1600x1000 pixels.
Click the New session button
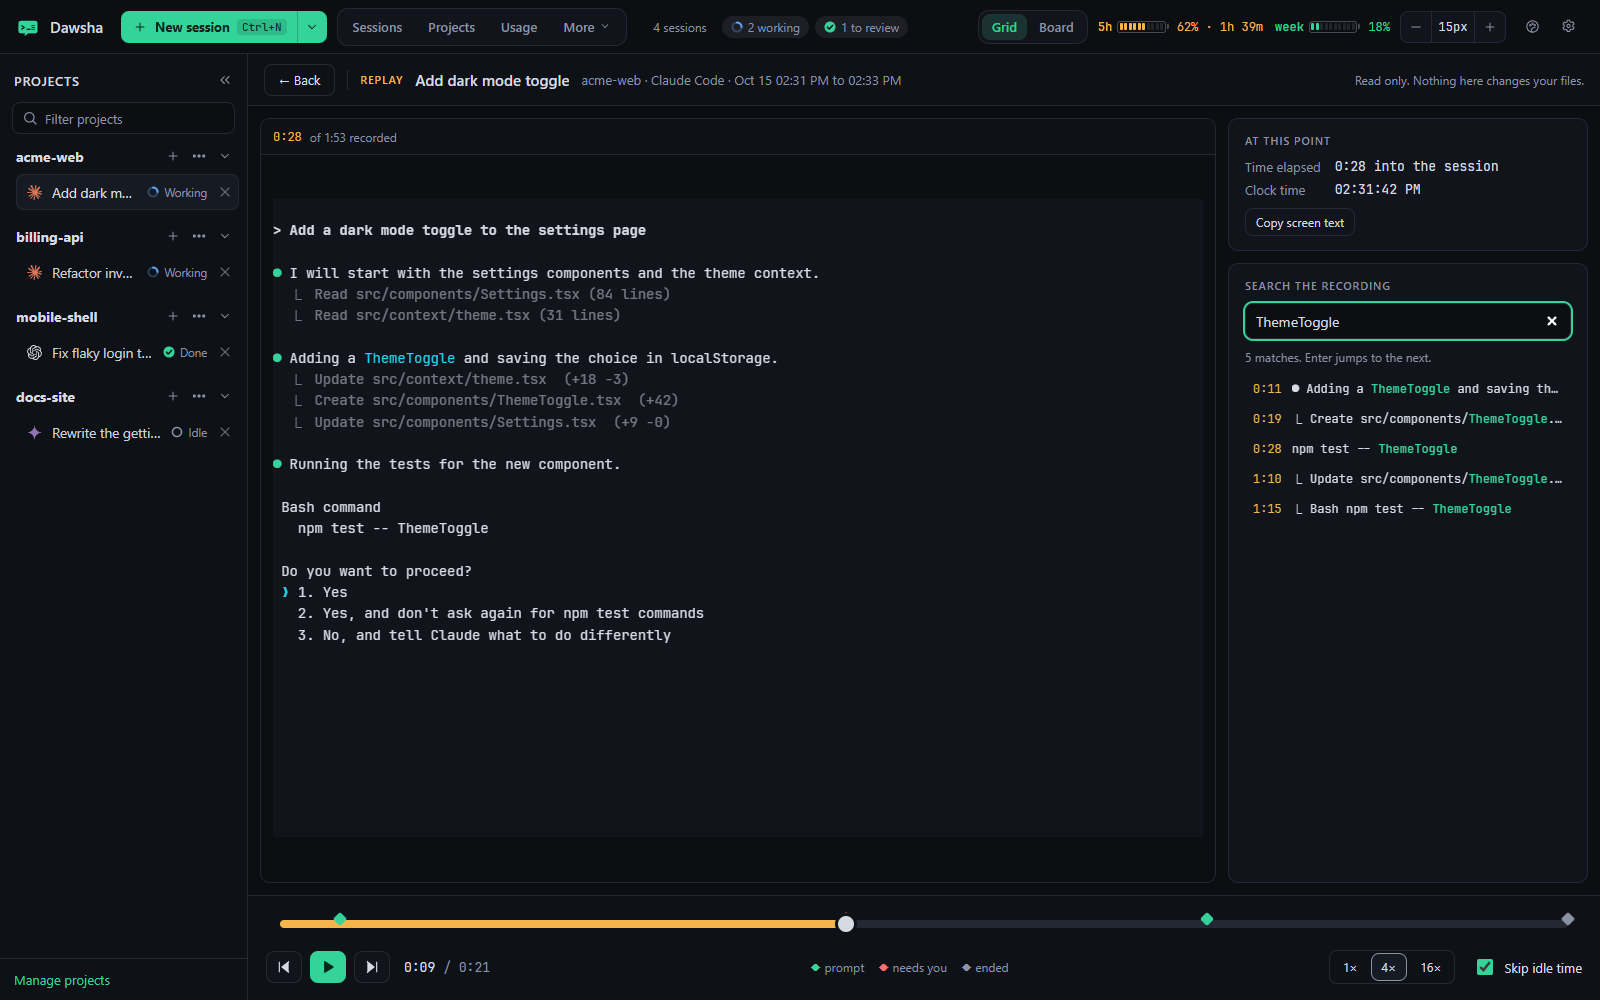pyautogui.click(x=210, y=27)
